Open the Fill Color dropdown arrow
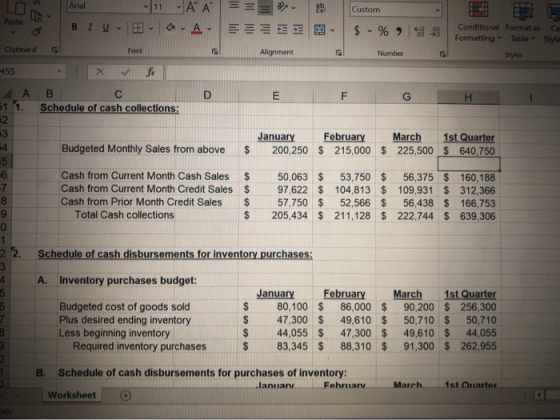 click(x=182, y=28)
